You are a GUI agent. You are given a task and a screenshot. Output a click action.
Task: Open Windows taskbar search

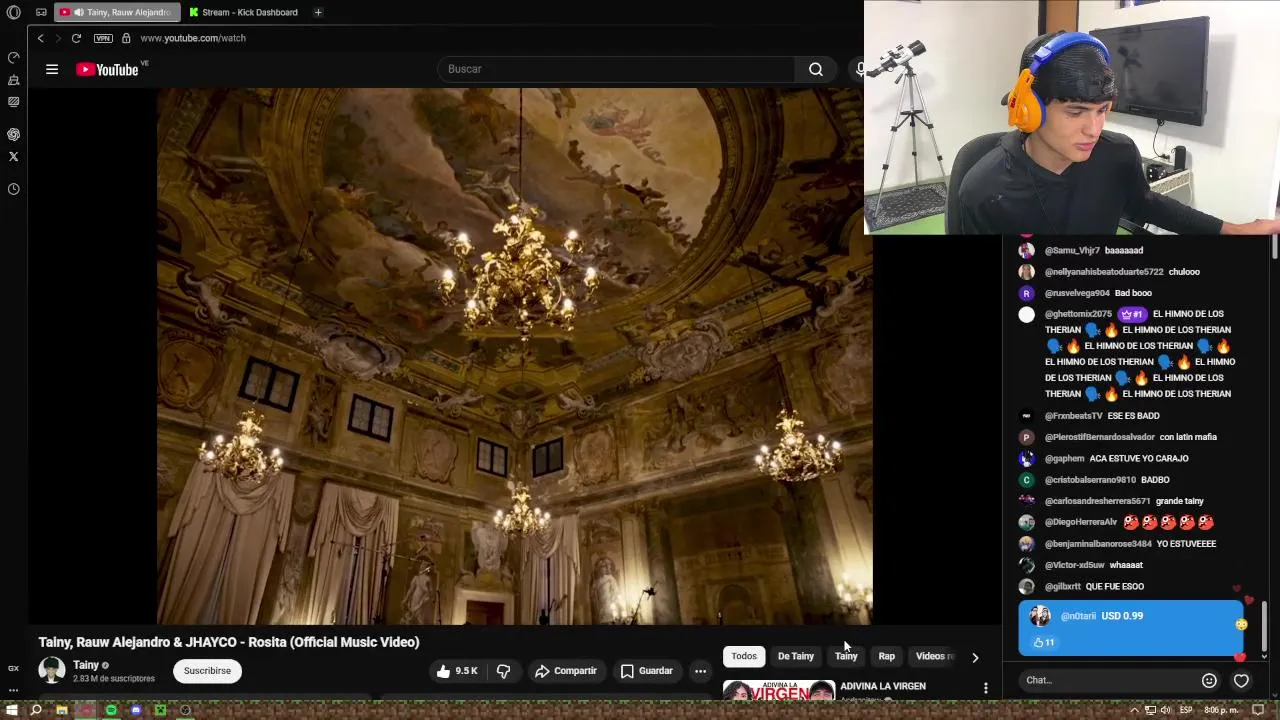tap(36, 710)
